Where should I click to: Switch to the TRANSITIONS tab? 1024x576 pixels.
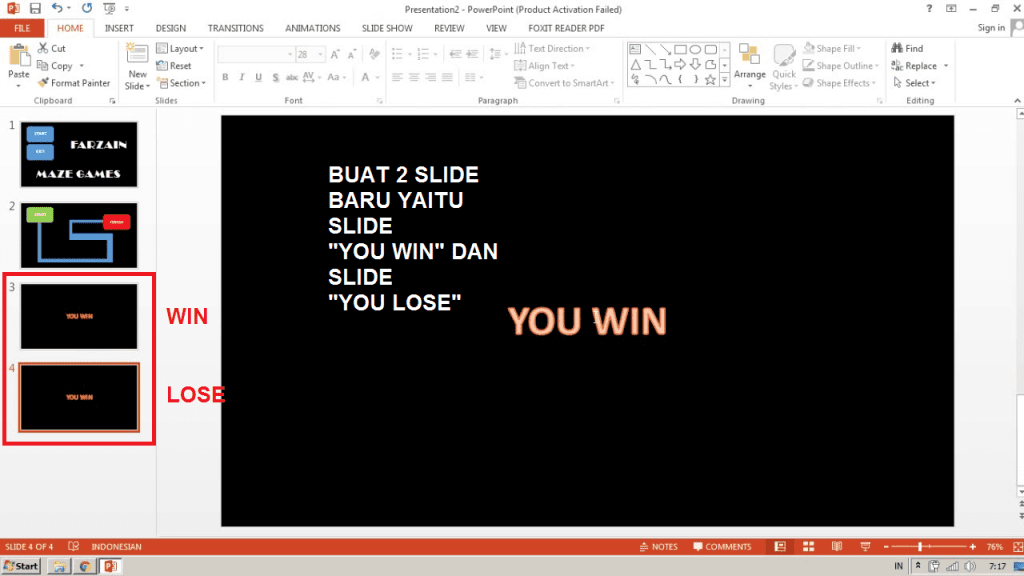(x=235, y=28)
